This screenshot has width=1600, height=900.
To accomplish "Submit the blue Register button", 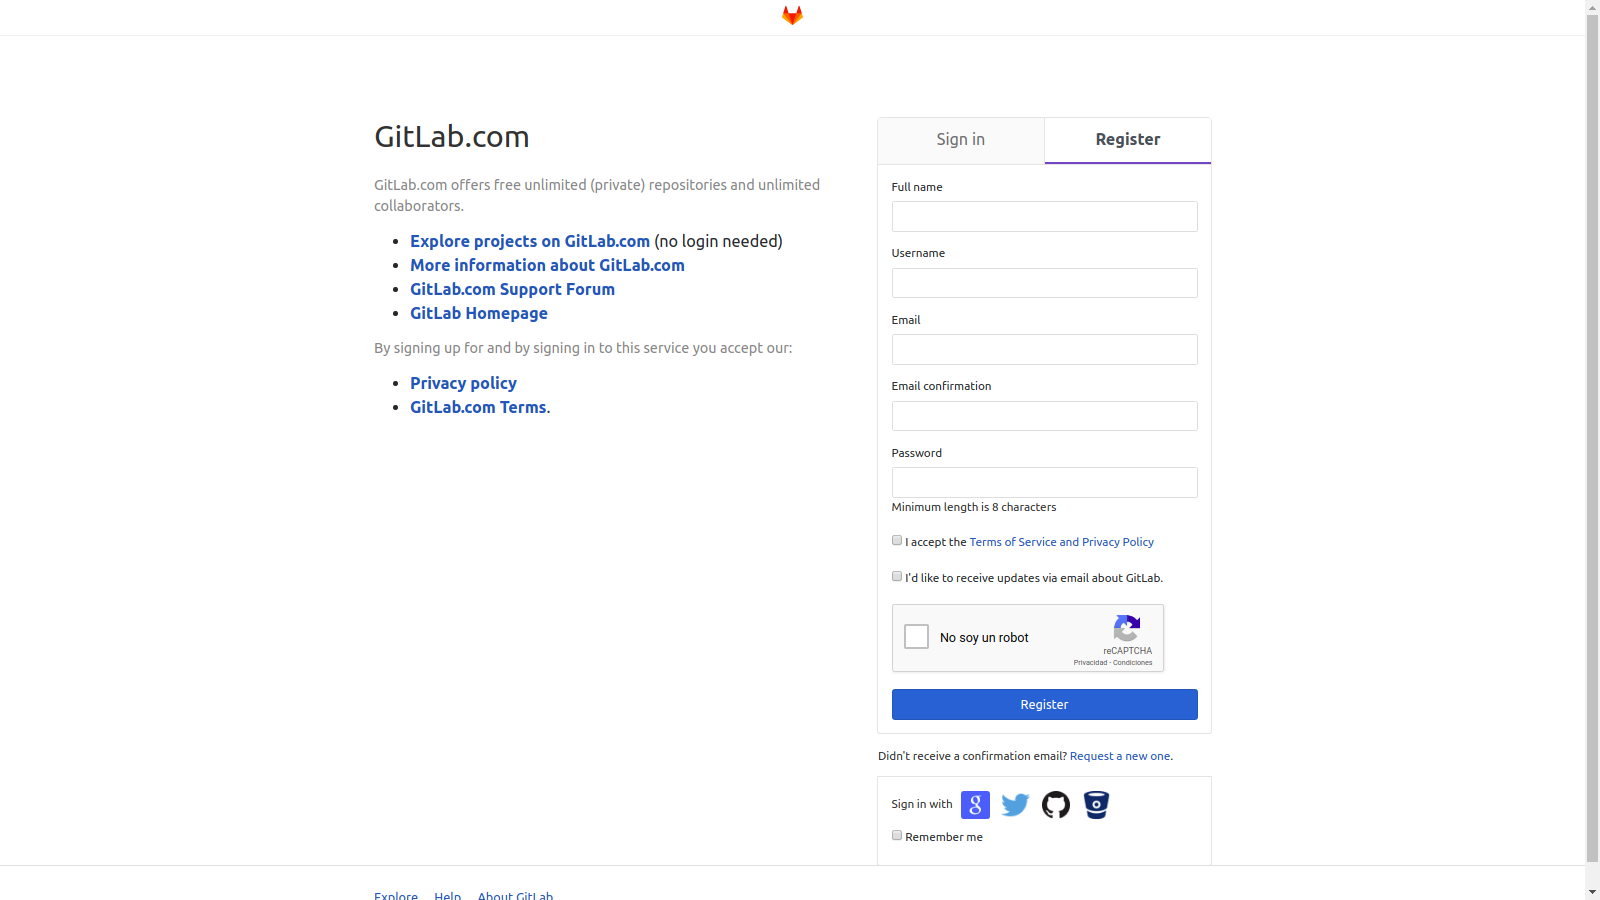I will [1044, 704].
